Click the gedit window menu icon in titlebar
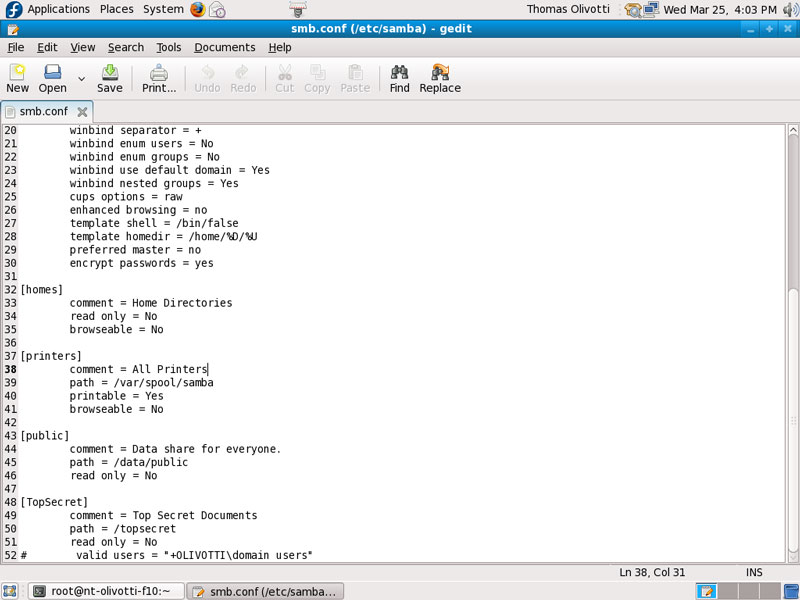Screen dimensions: 800x600 [x=13, y=30]
